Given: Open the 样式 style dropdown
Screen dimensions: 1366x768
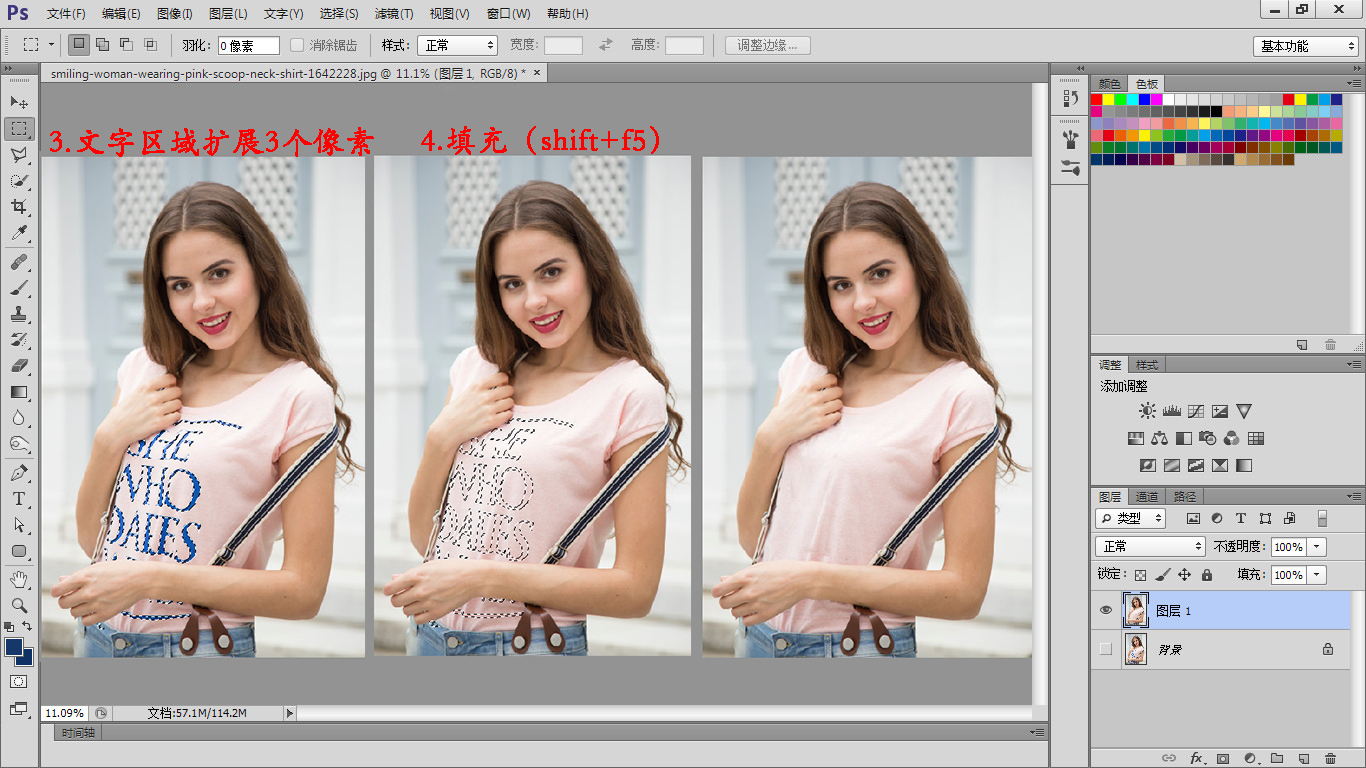Looking at the screenshot, I should [x=457, y=46].
